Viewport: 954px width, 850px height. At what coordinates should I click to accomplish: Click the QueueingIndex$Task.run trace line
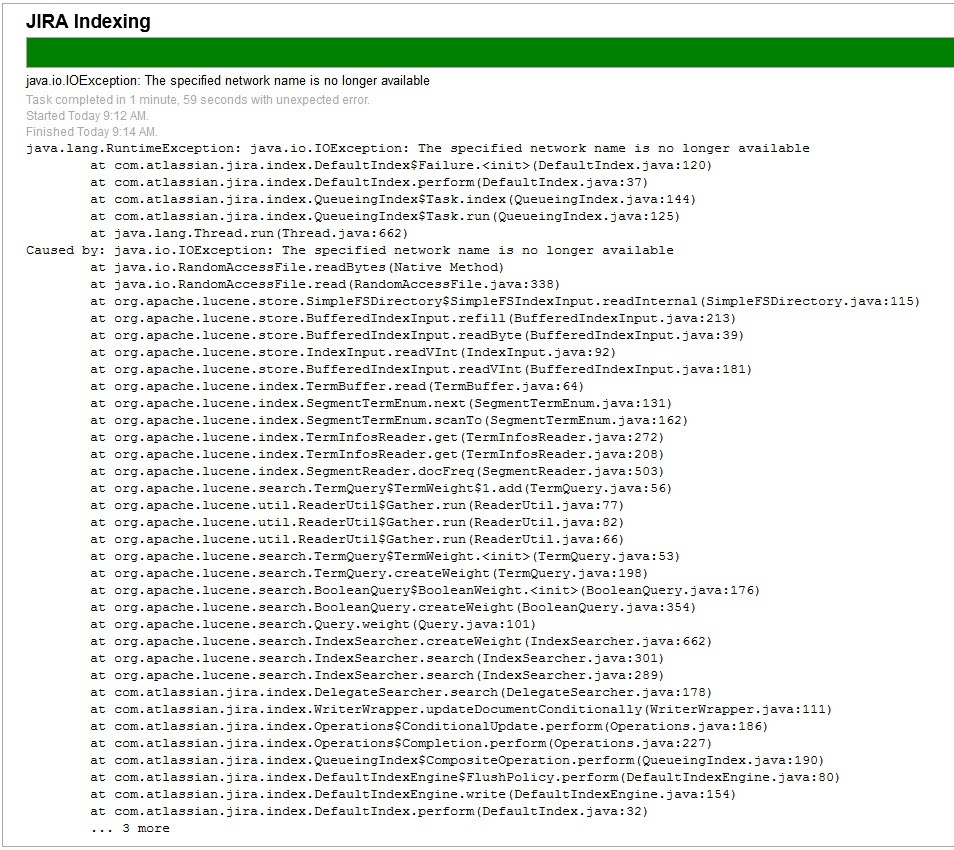click(x=385, y=216)
